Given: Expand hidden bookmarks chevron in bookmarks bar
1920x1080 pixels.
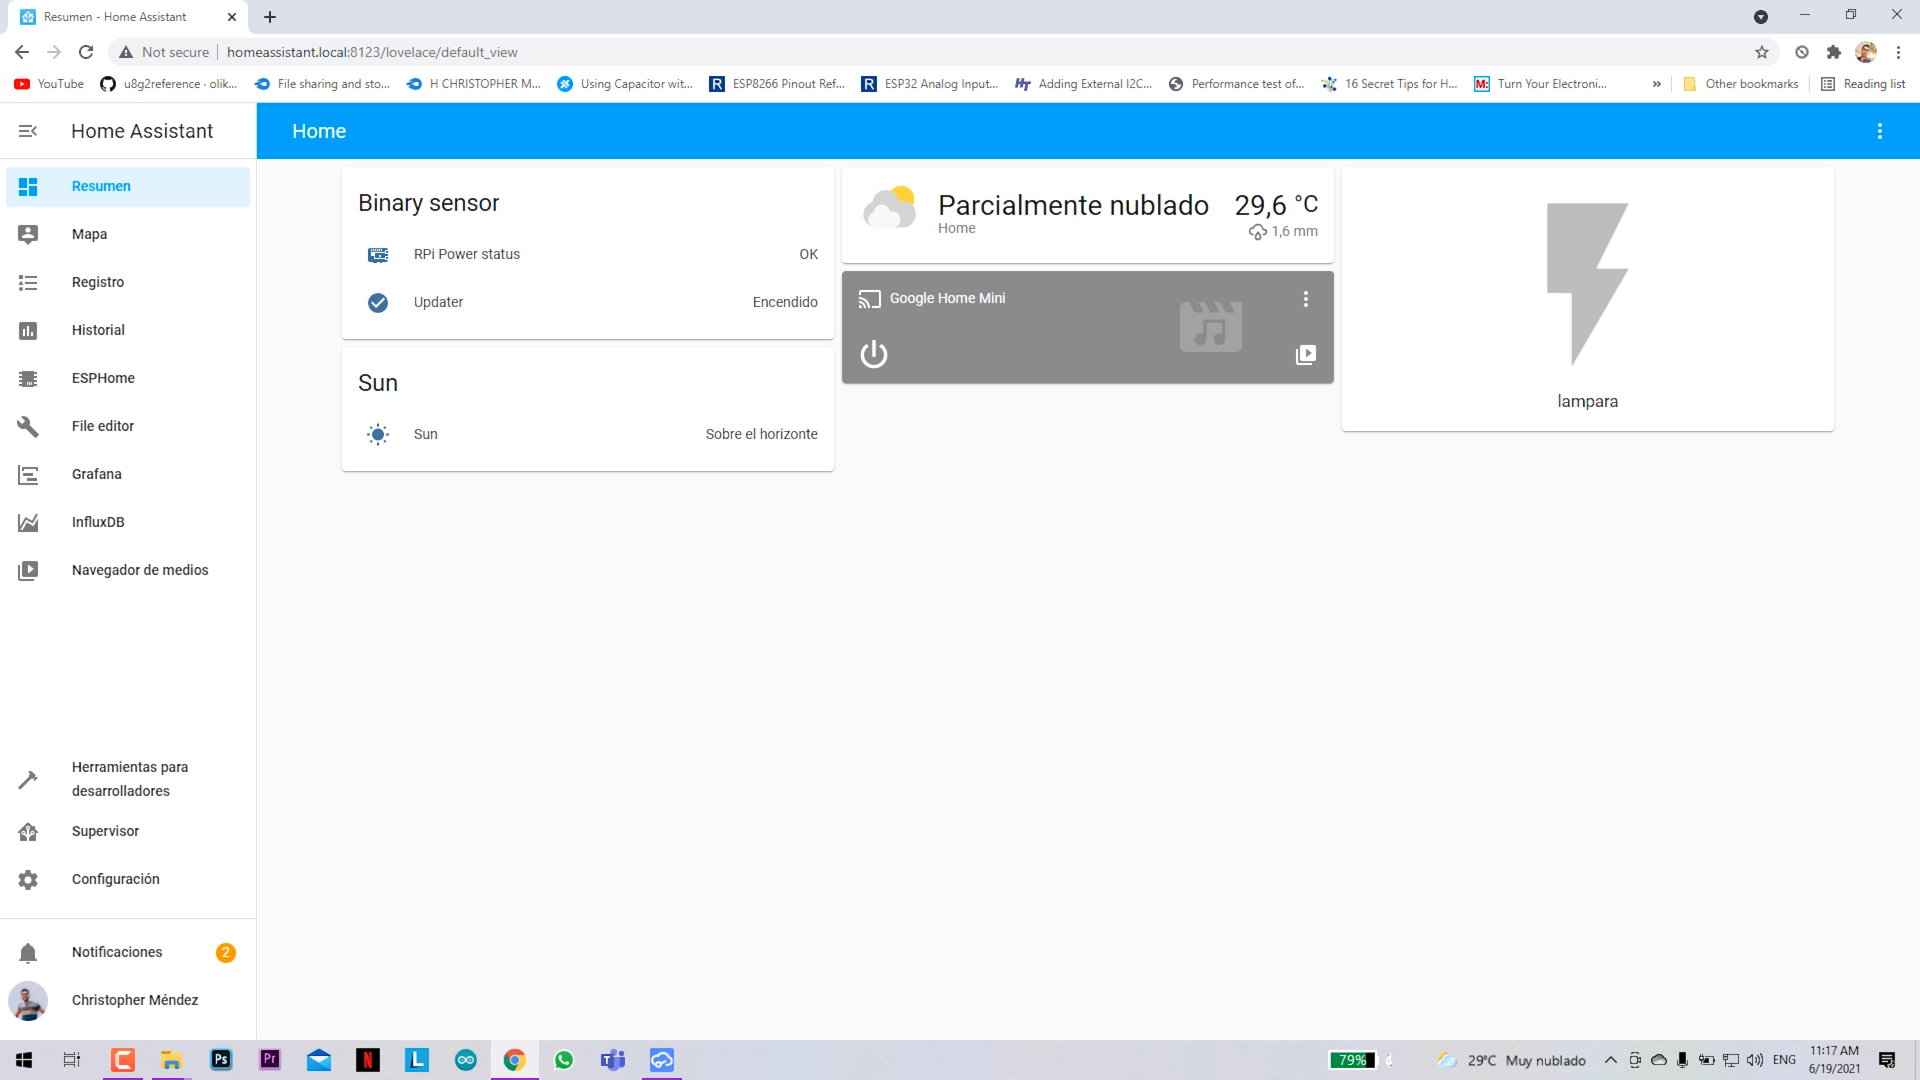Looking at the screenshot, I should coord(1656,84).
